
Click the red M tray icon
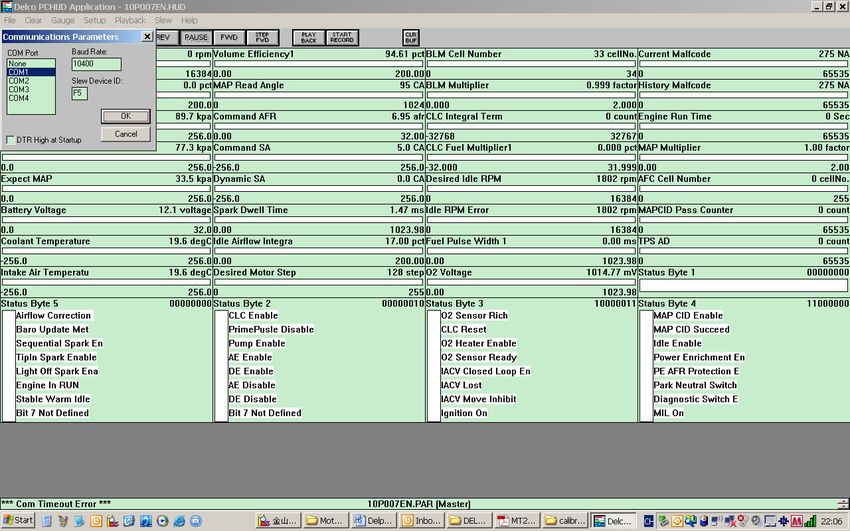pyautogui.click(x=796, y=521)
